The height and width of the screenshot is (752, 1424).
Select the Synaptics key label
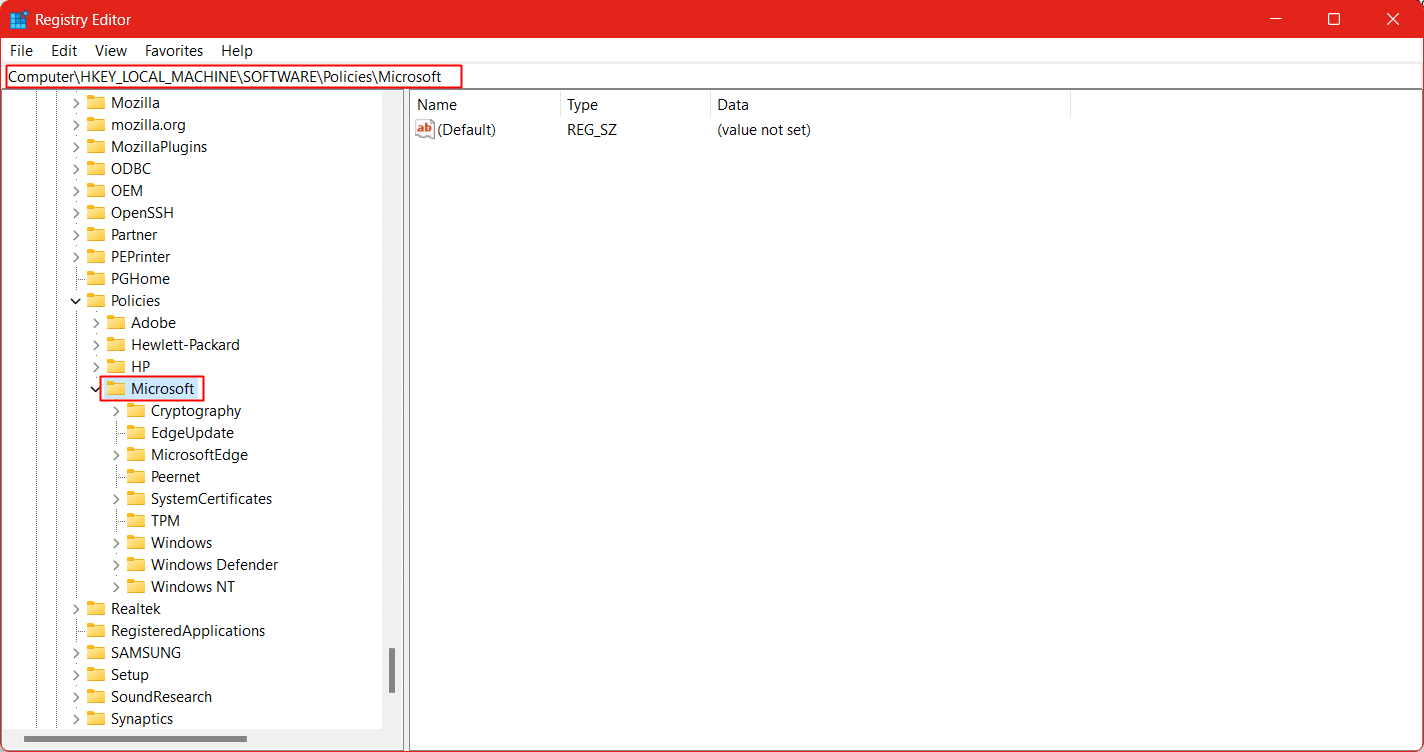[142, 719]
